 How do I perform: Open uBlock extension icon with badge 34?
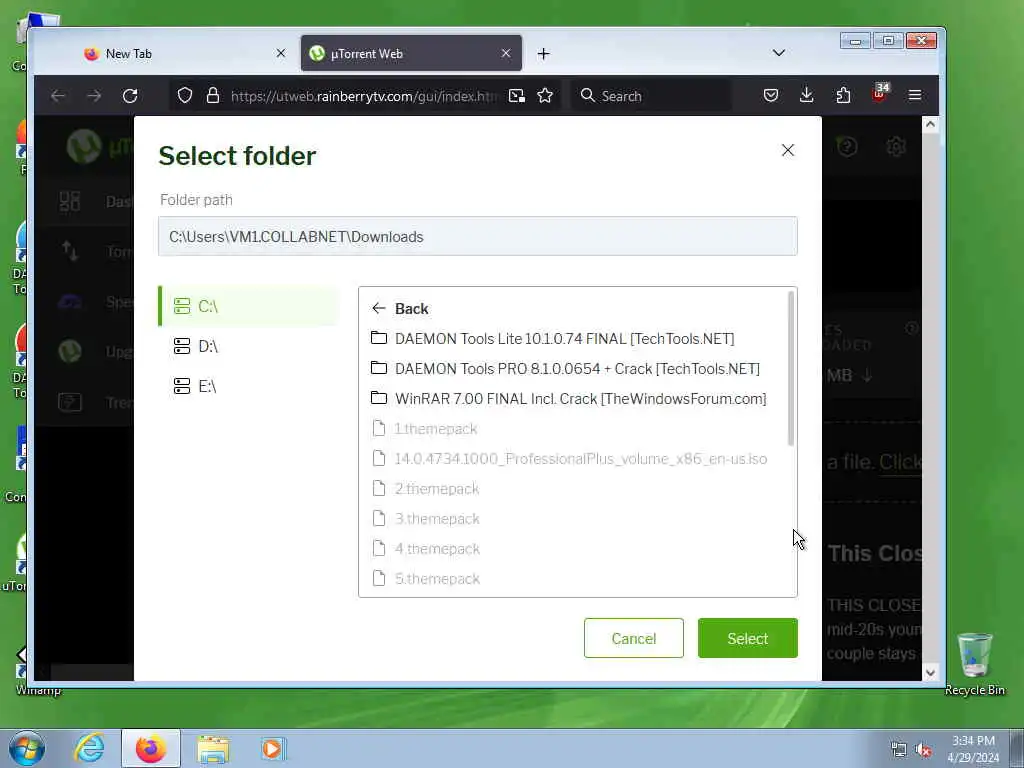879,93
